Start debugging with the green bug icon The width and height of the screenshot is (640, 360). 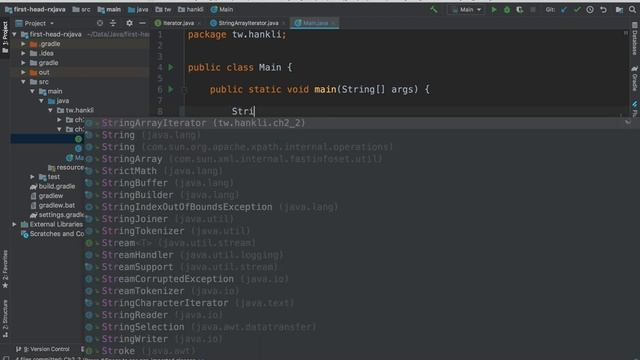507,9
